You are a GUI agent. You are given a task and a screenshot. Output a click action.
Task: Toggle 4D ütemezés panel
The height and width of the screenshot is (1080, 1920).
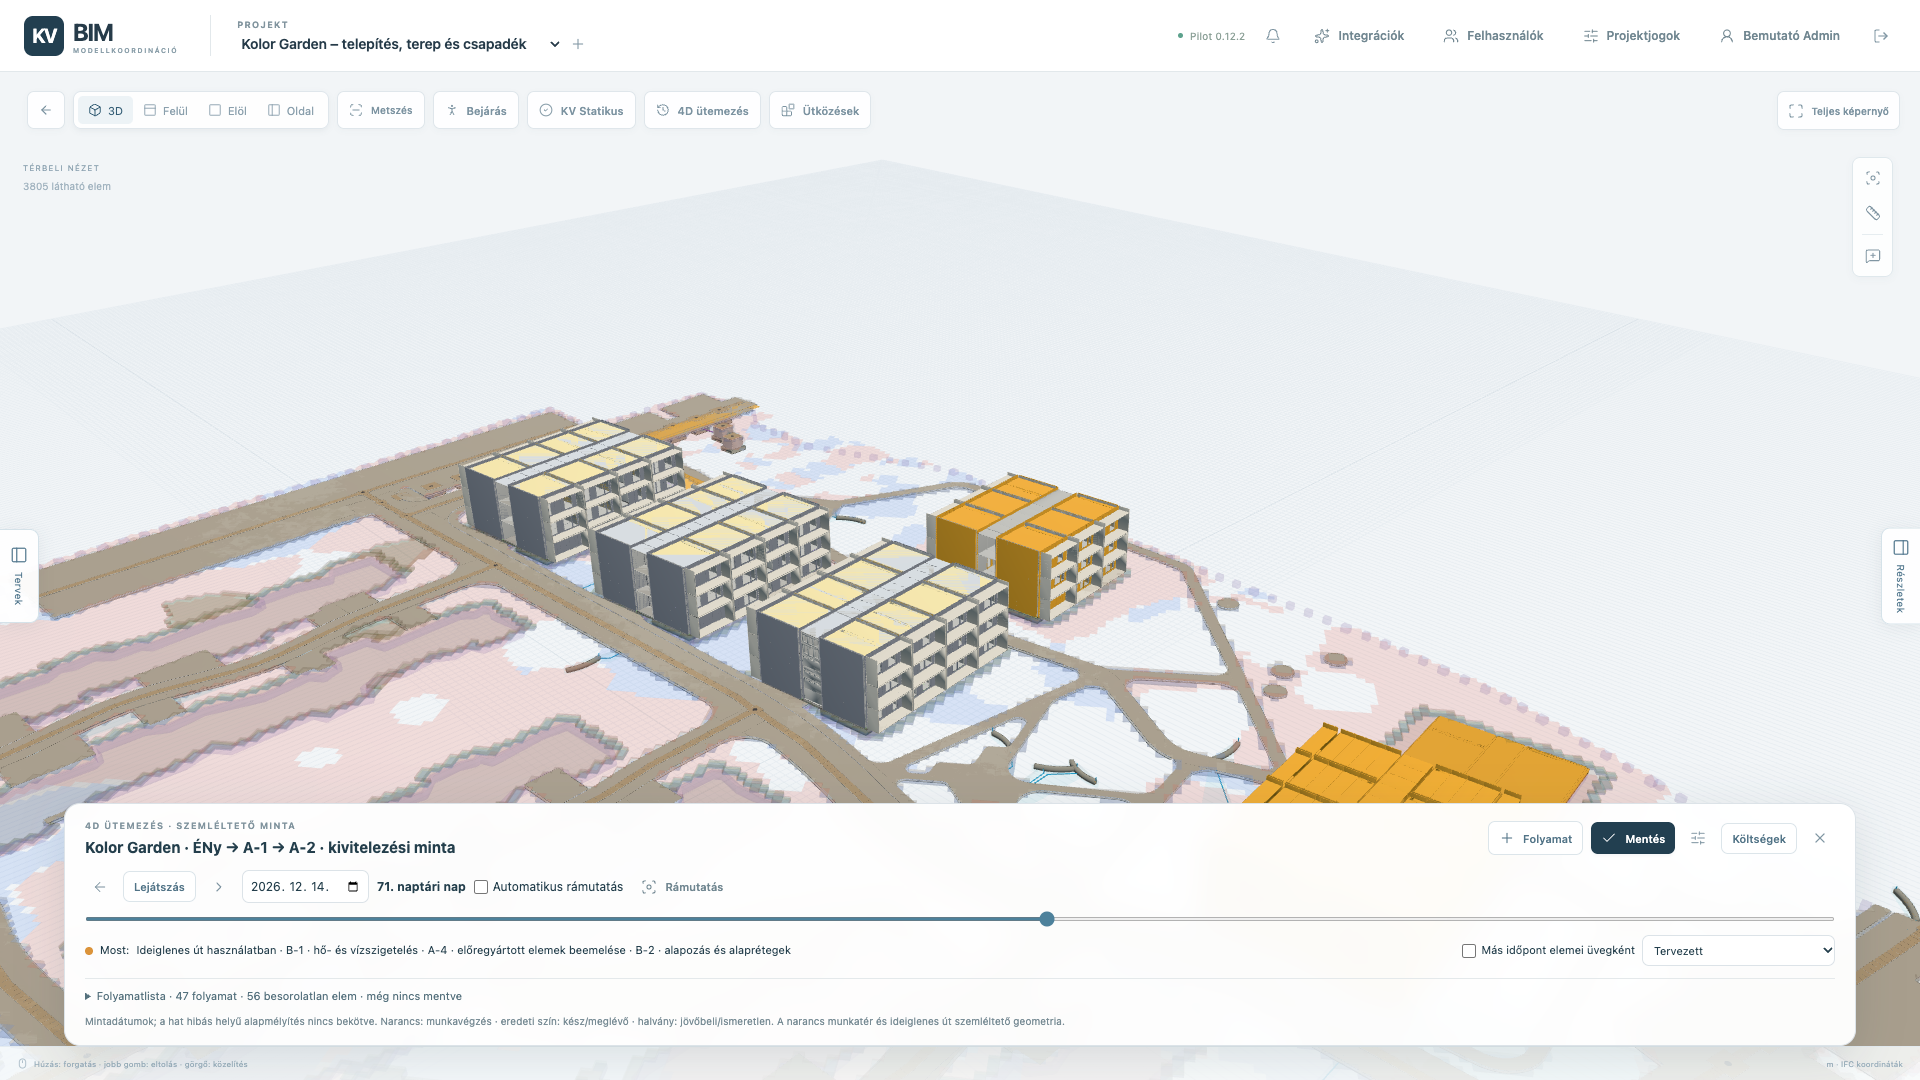(702, 110)
